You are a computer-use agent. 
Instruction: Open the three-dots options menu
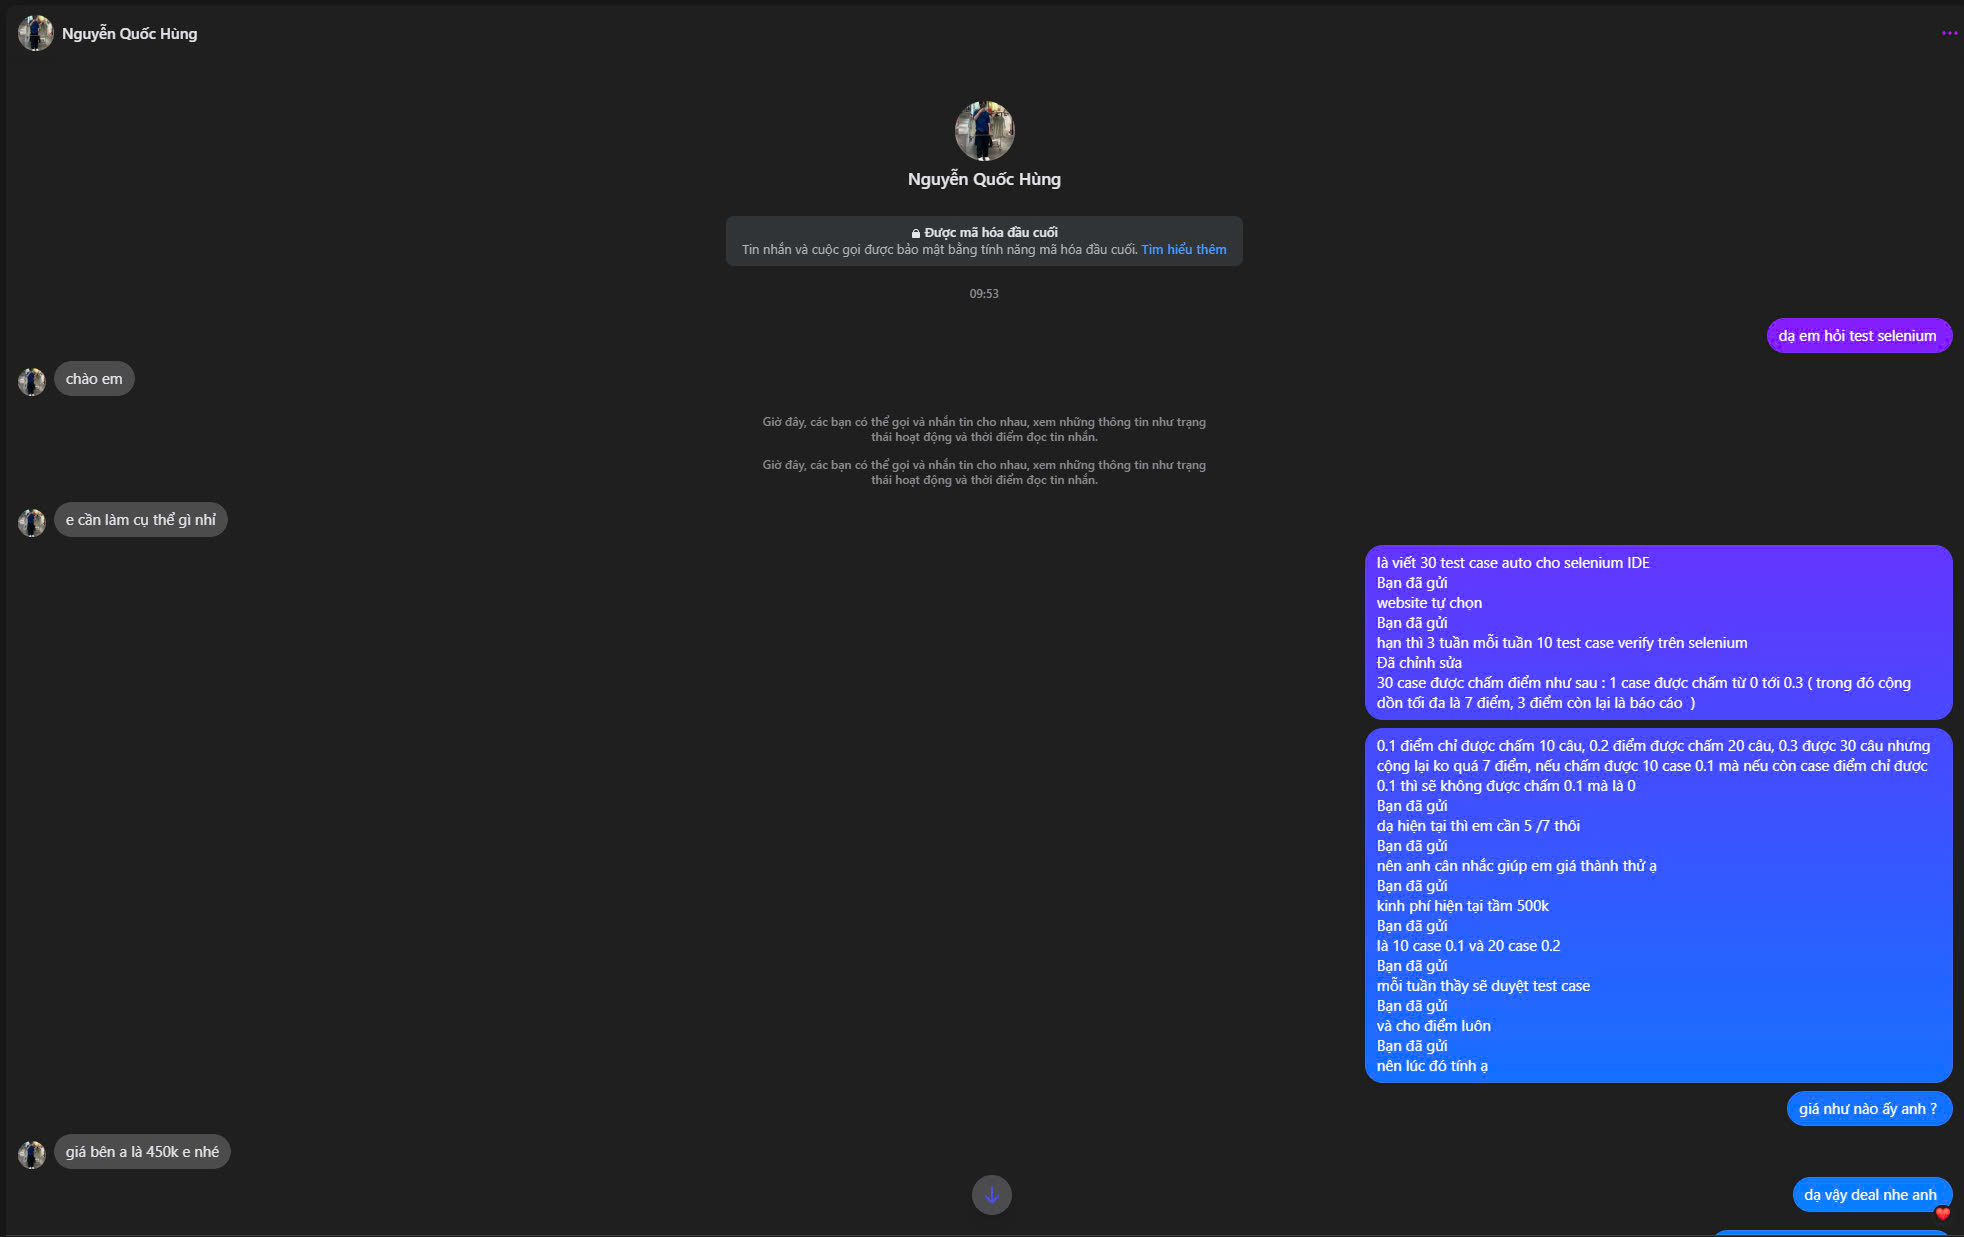point(1949,33)
